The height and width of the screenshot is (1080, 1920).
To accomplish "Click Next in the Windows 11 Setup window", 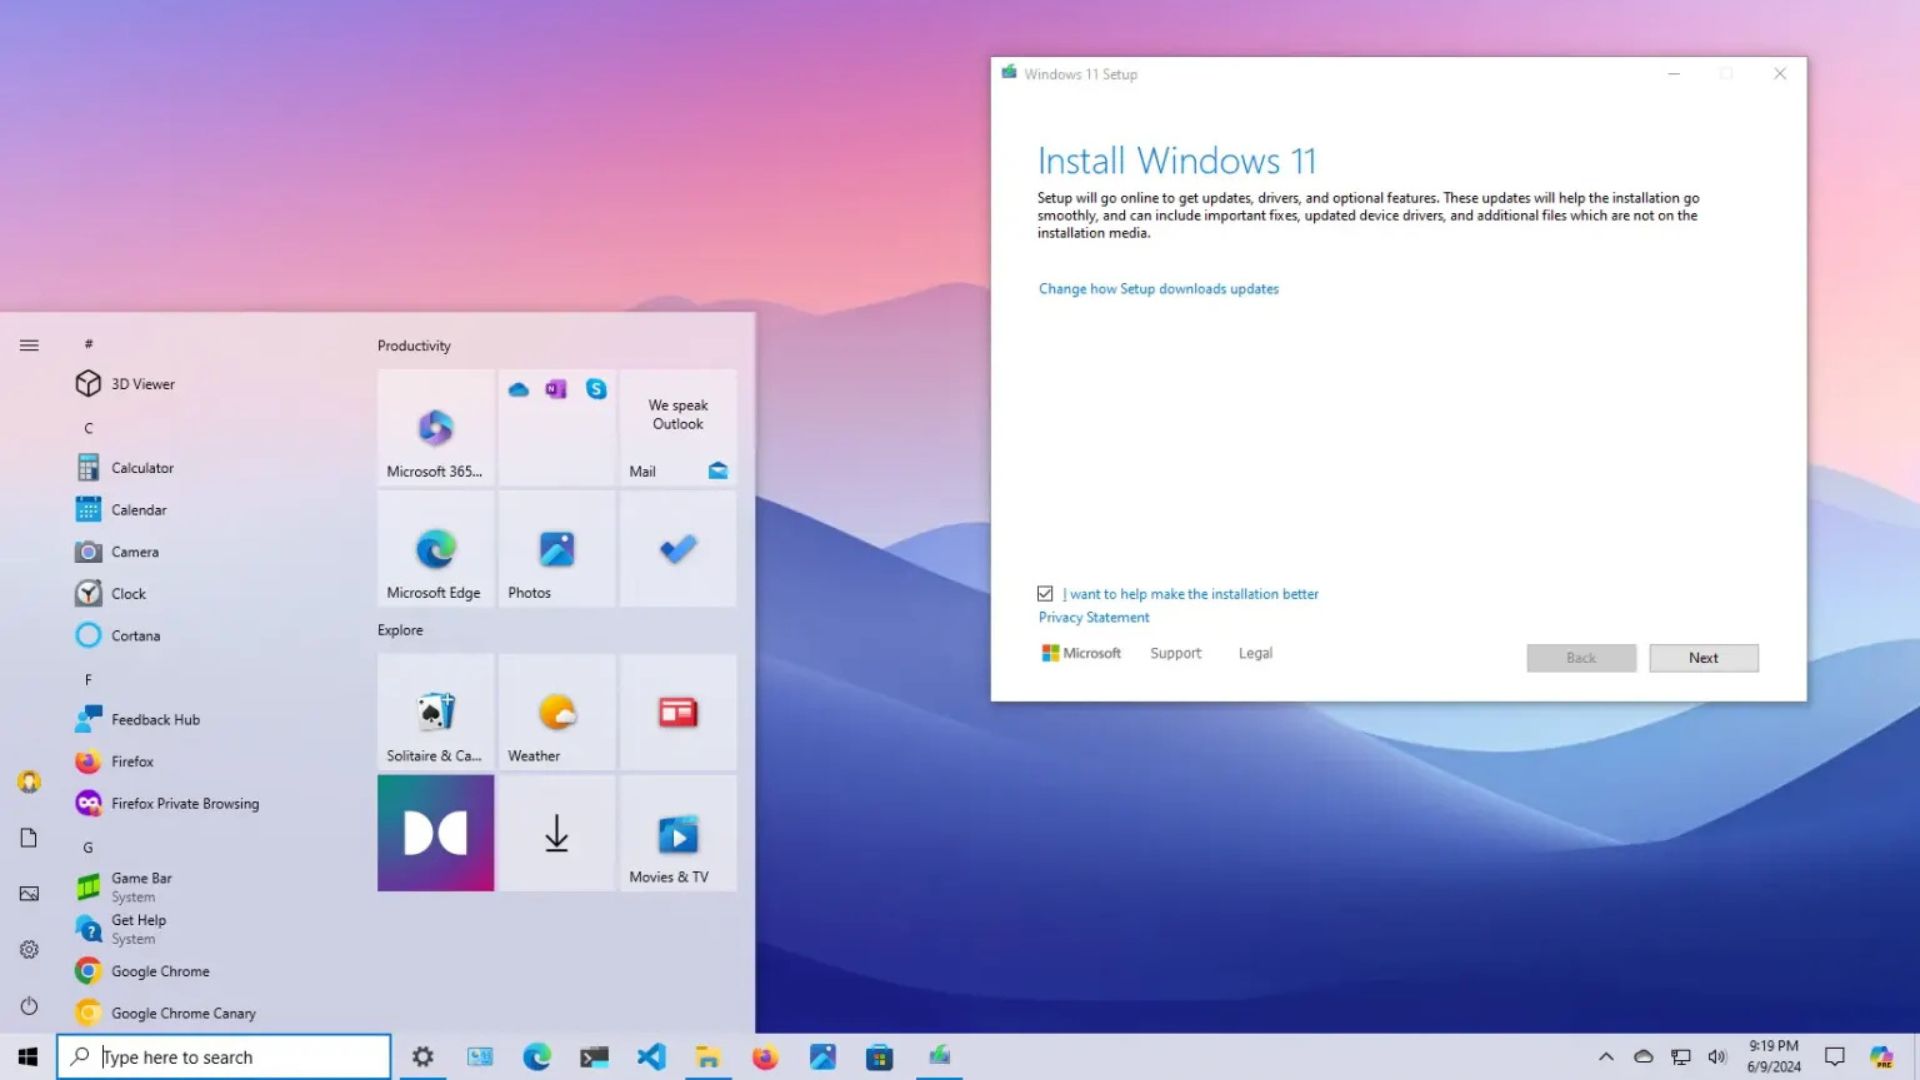I will (x=1703, y=657).
